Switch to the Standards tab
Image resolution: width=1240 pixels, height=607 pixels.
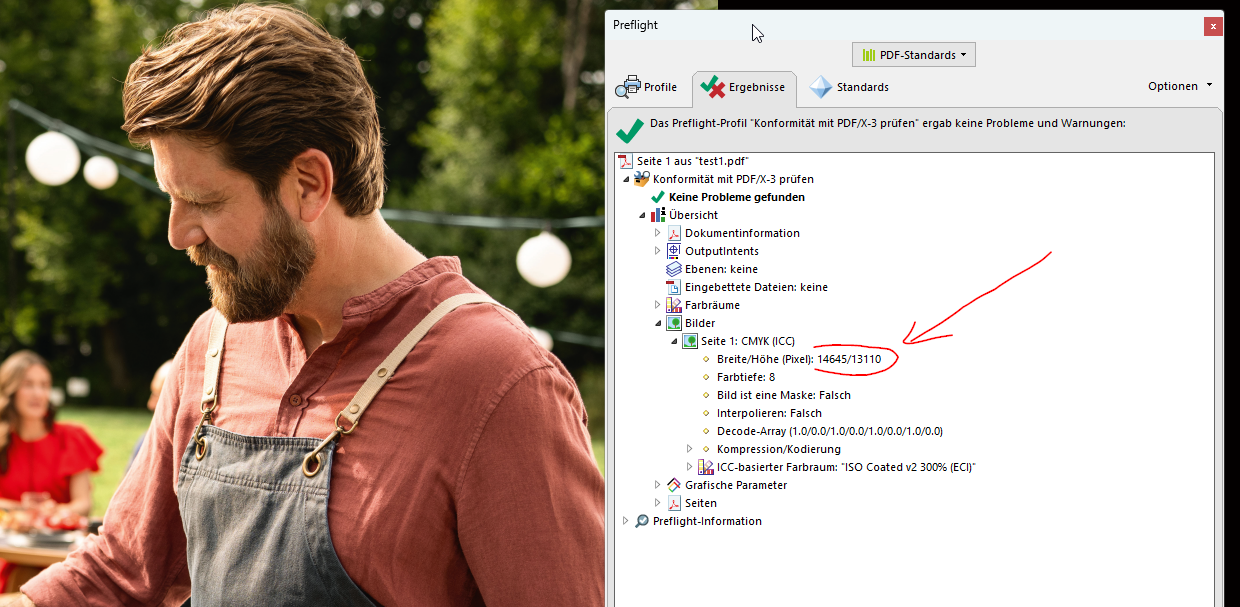(x=849, y=87)
